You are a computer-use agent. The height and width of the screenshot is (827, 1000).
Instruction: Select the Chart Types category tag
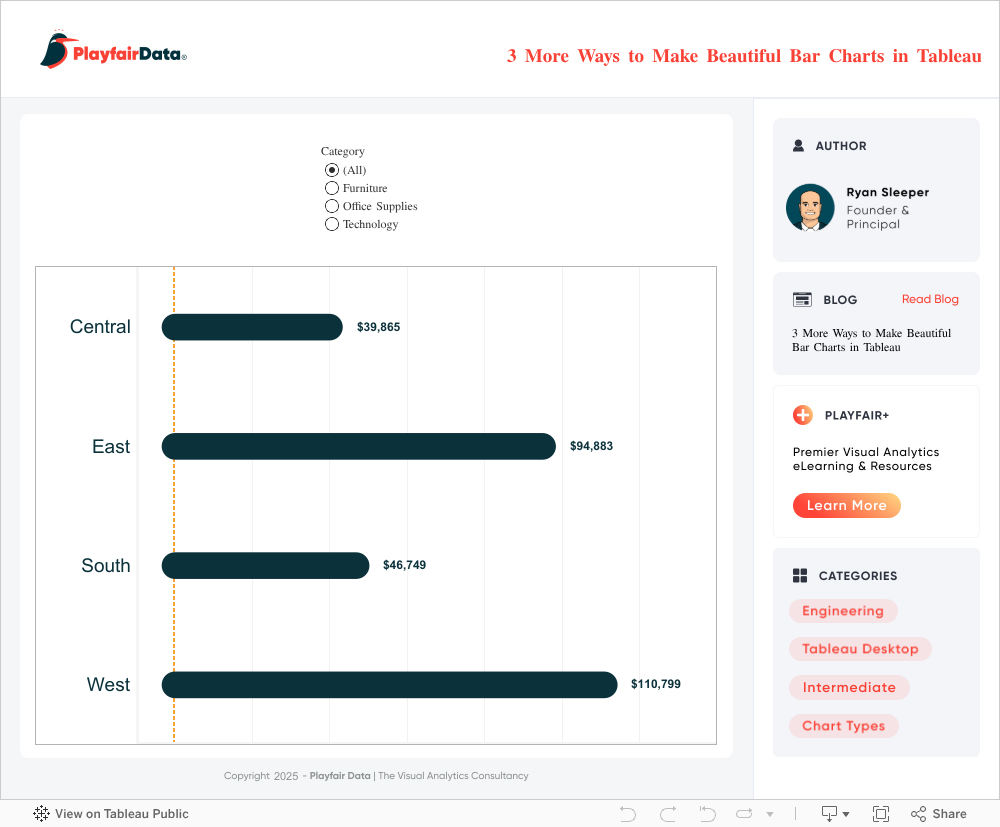tap(843, 726)
